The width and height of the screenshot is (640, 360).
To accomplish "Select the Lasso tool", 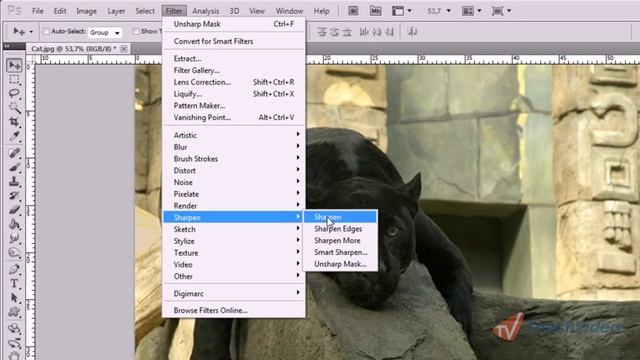I will pyautogui.click(x=14, y=93).
